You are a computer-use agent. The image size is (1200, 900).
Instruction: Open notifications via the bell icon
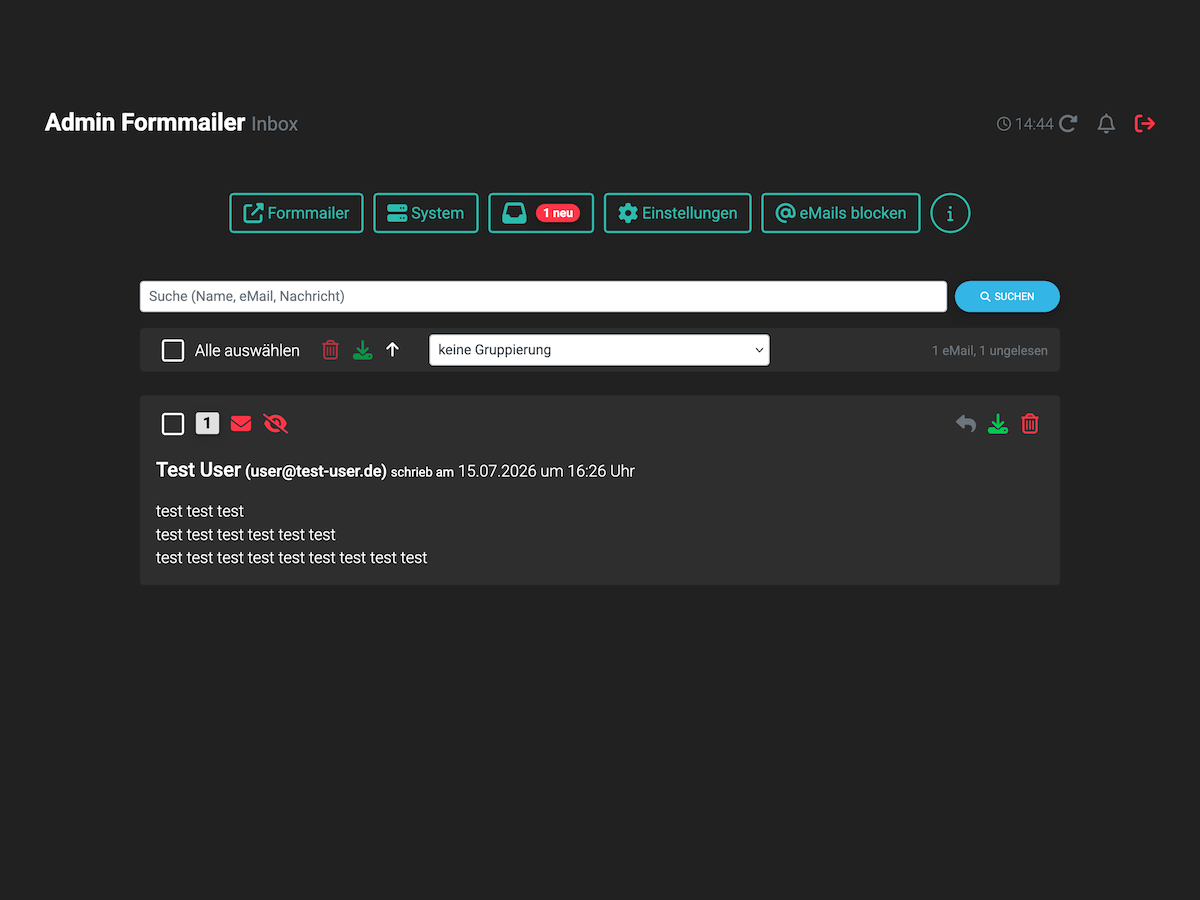pos(1106,124)
